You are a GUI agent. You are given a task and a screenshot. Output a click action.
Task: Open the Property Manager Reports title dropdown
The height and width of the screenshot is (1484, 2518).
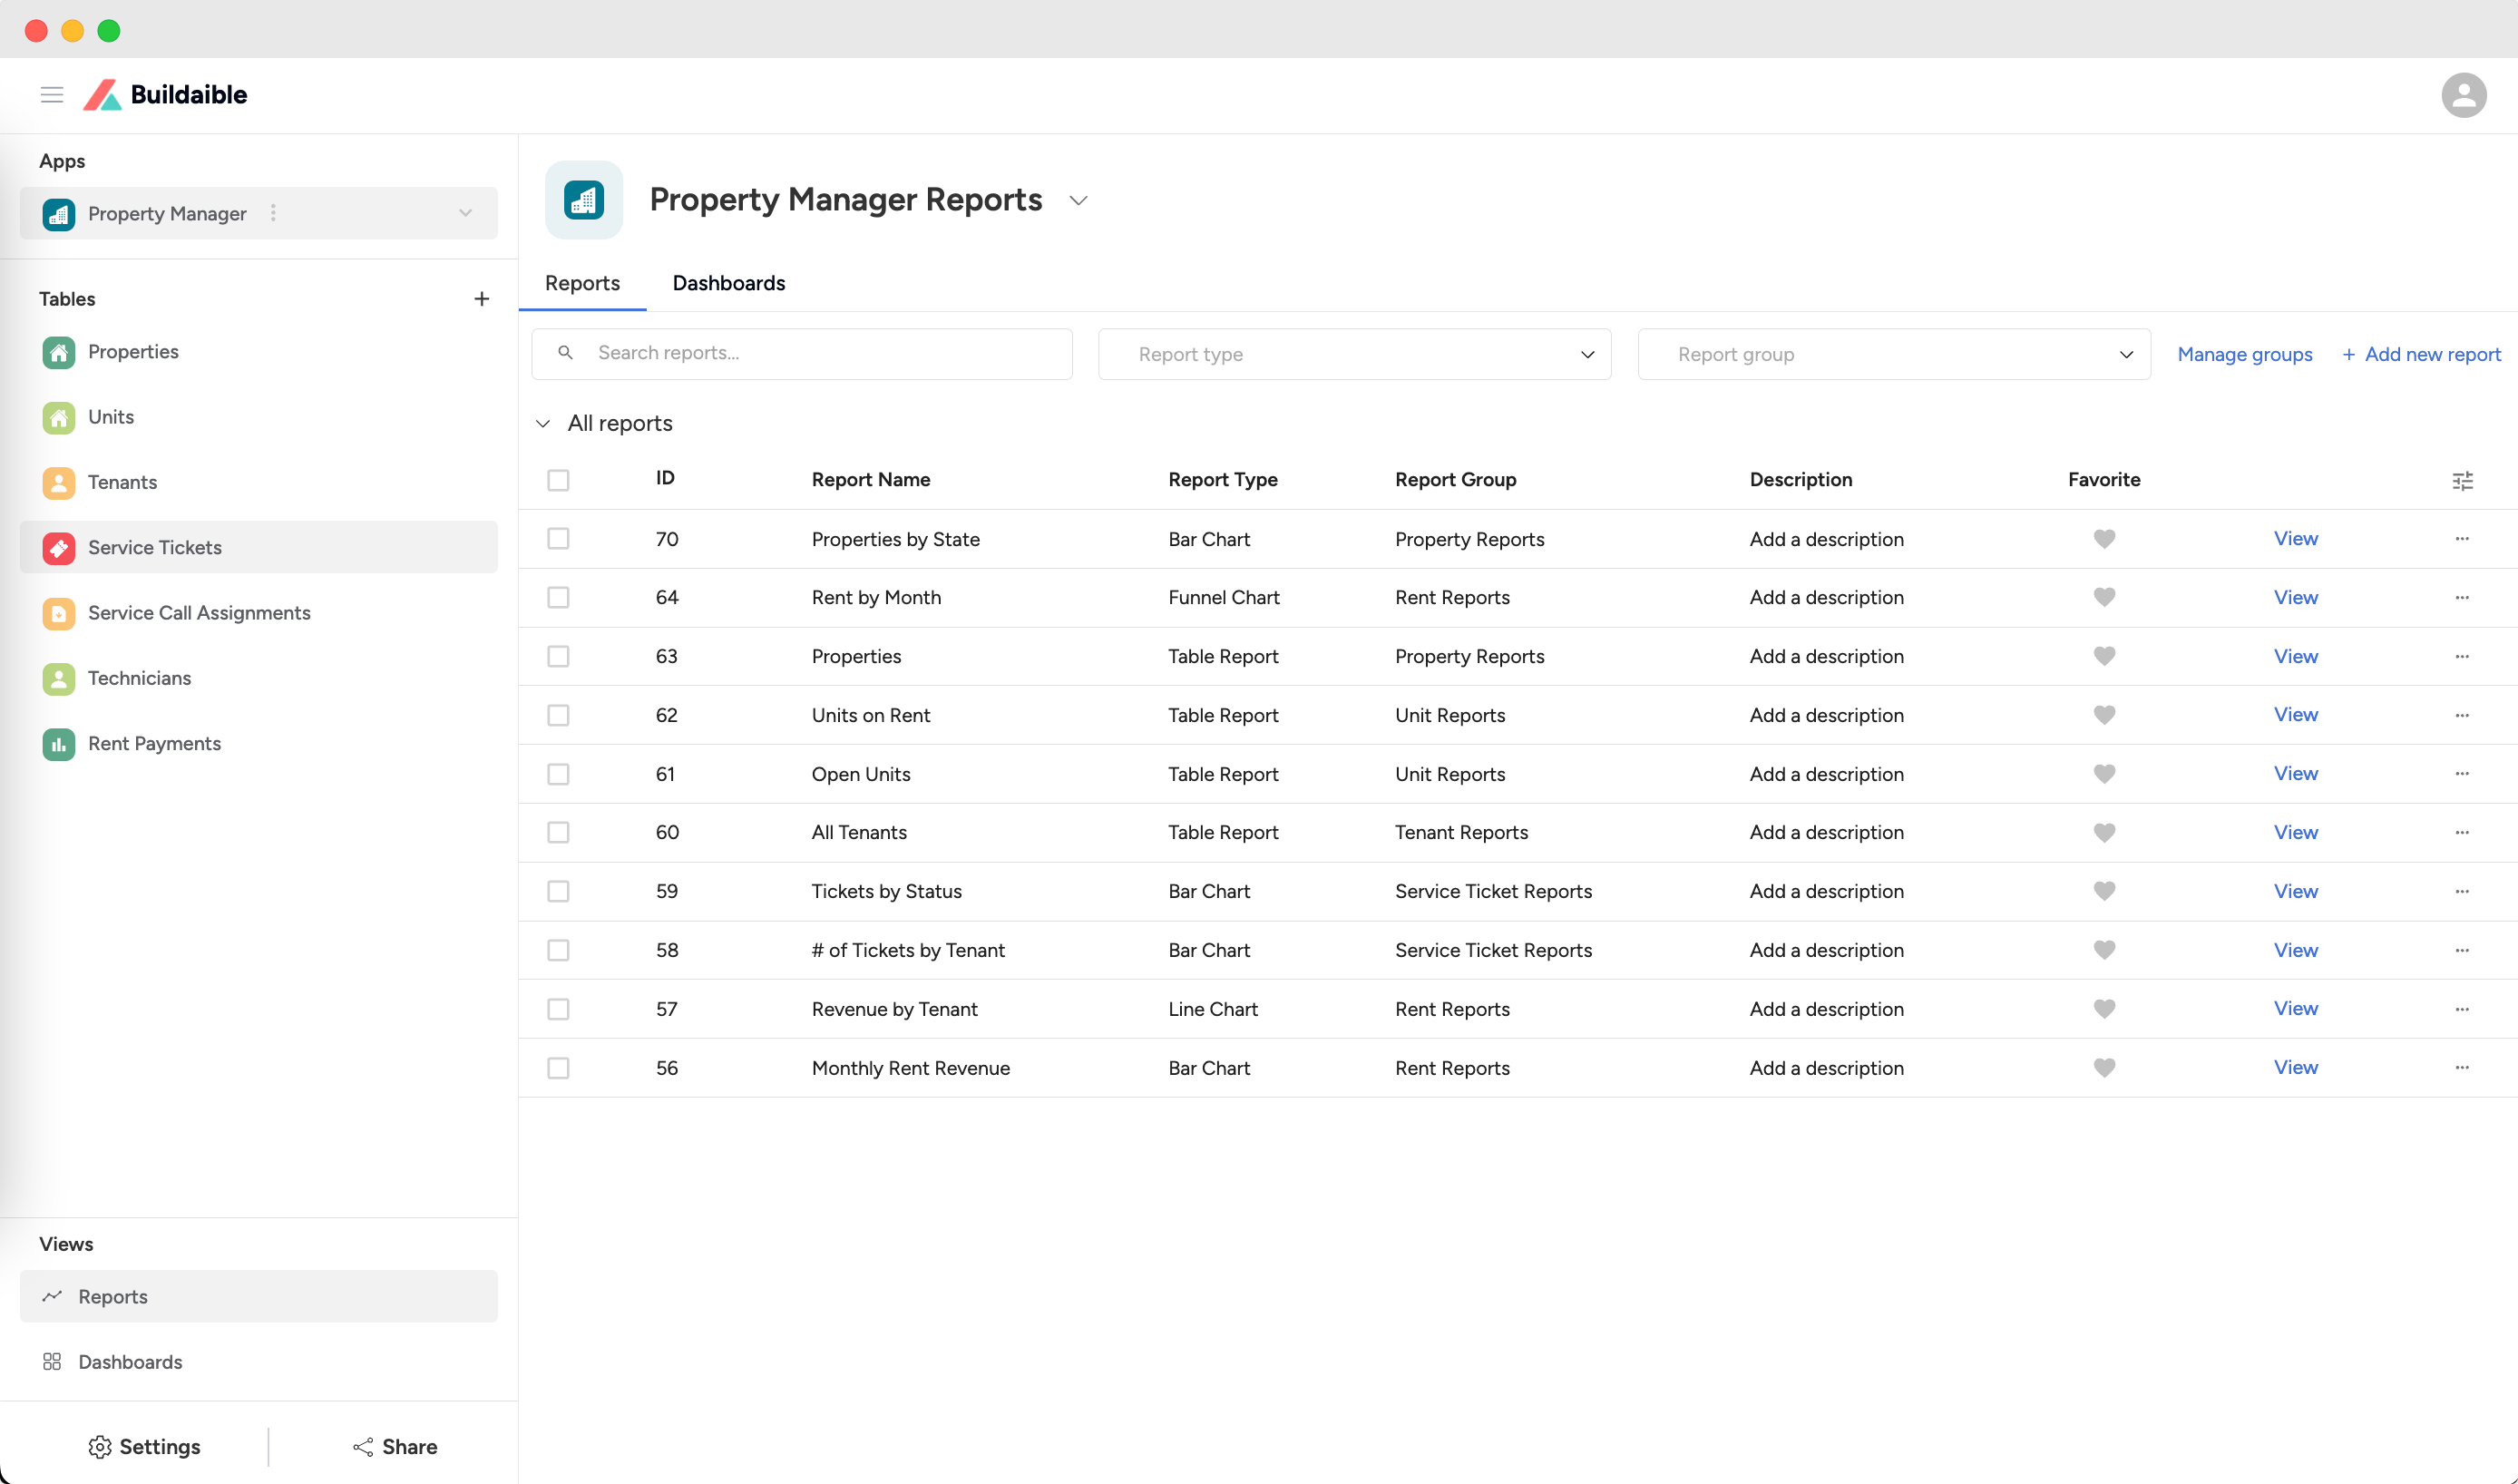point(1078,201)
